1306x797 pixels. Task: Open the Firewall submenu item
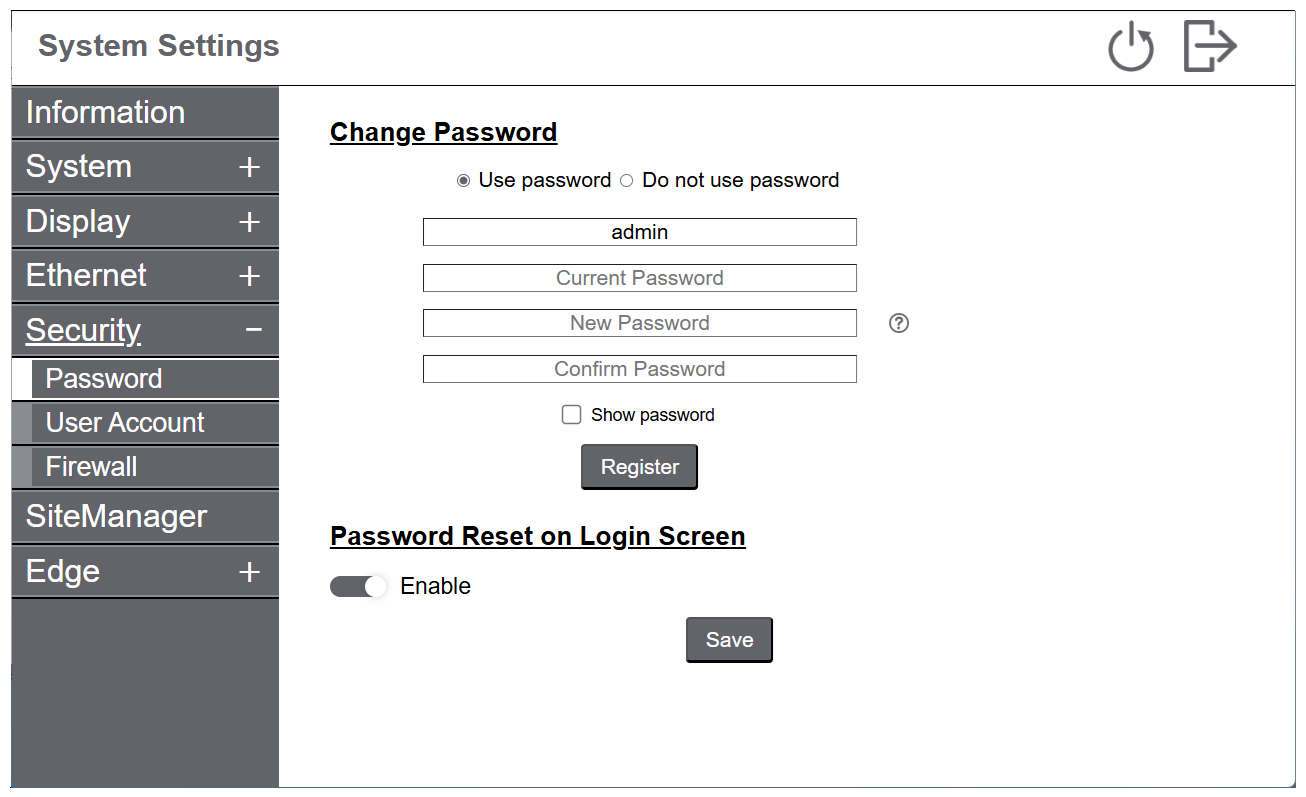point(92,467)
